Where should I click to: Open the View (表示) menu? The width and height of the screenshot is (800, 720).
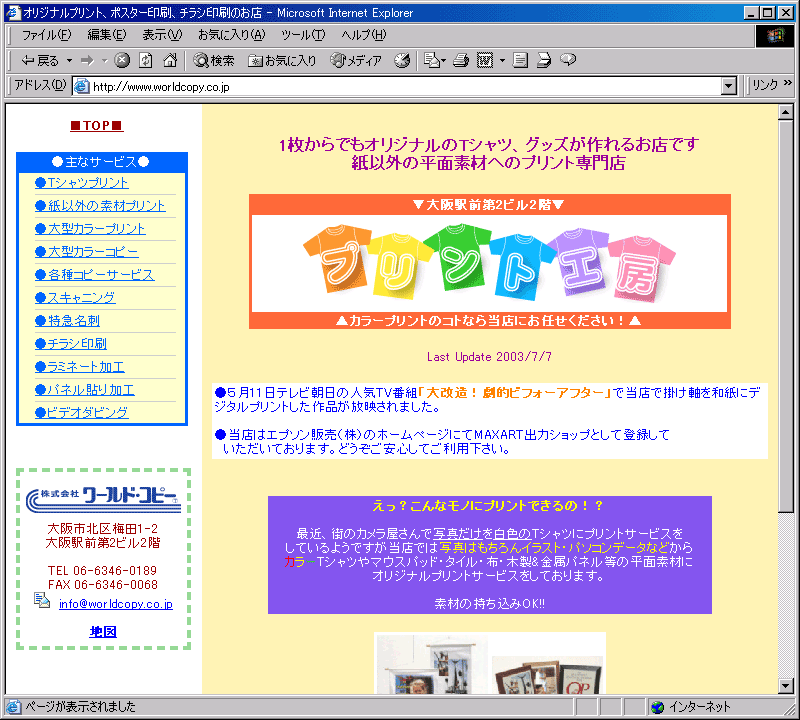coord(162,35)
